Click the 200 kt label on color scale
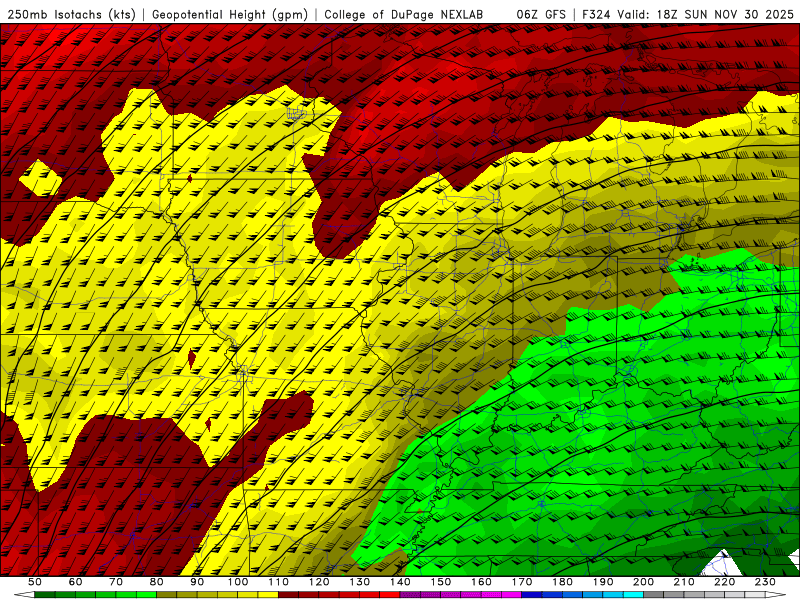This screenshot has width=800, height=600. [644, 582]
